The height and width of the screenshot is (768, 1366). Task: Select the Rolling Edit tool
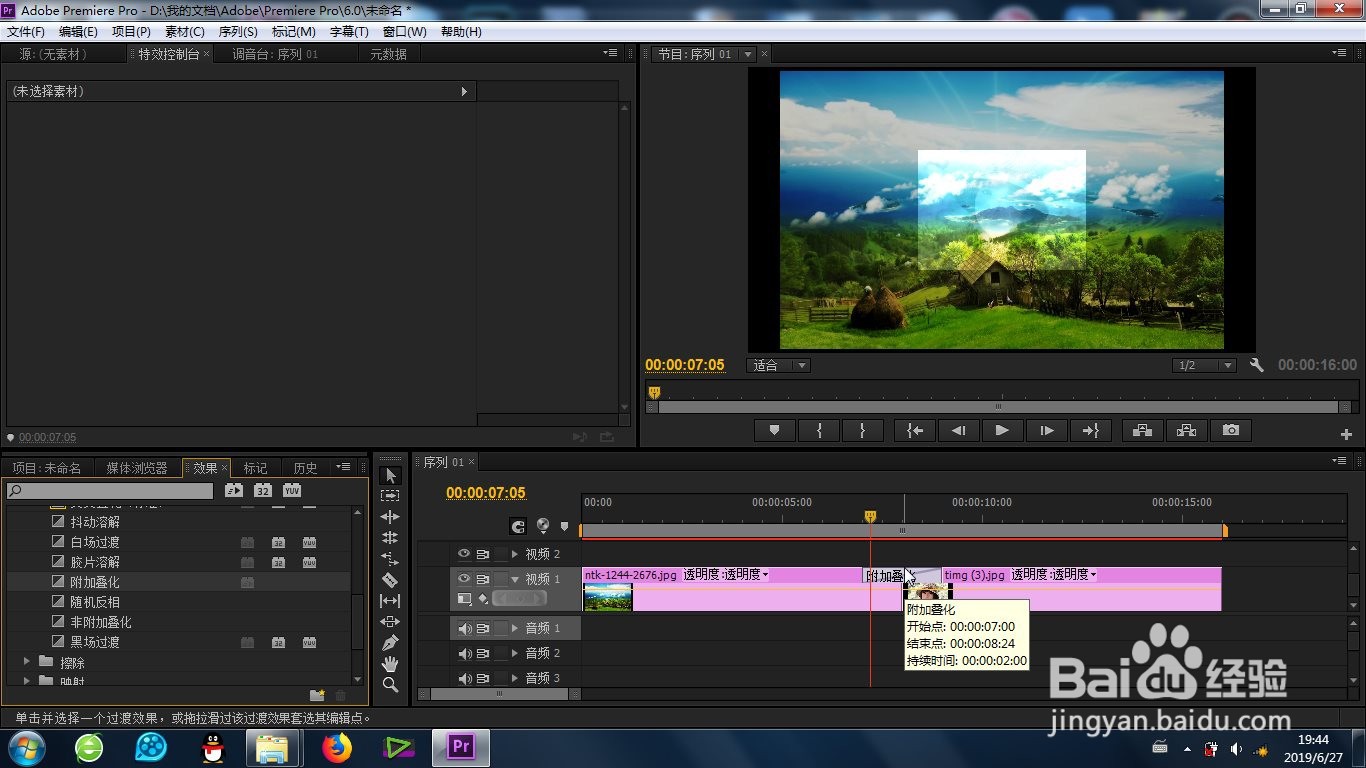coord(390,538)
